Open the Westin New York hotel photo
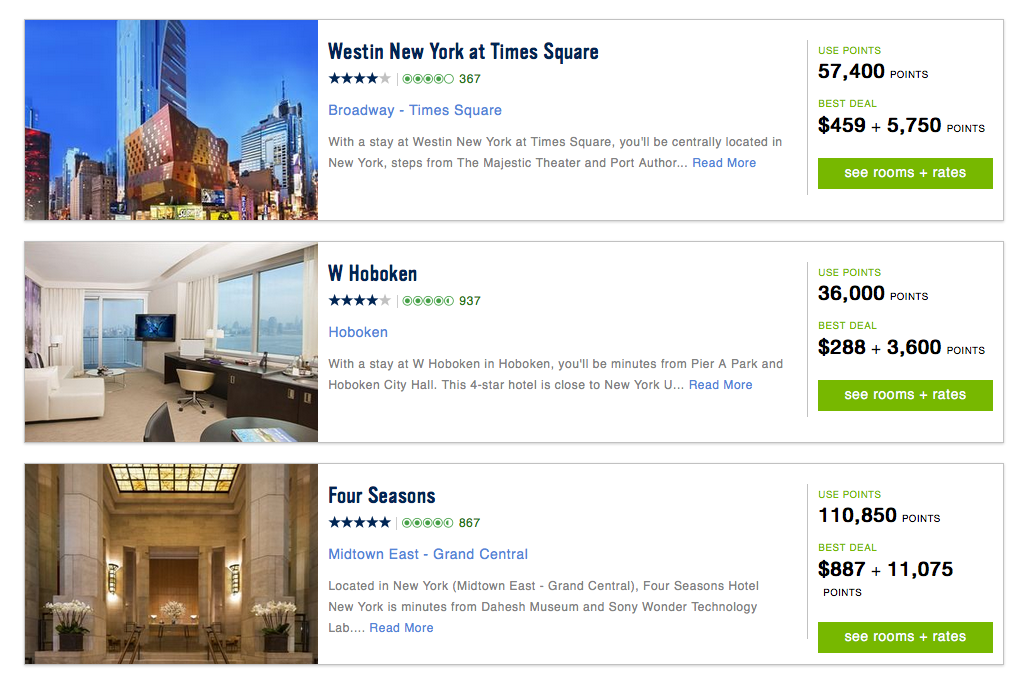The width and height of the screenshot is (1027, 674). point(171,120)
